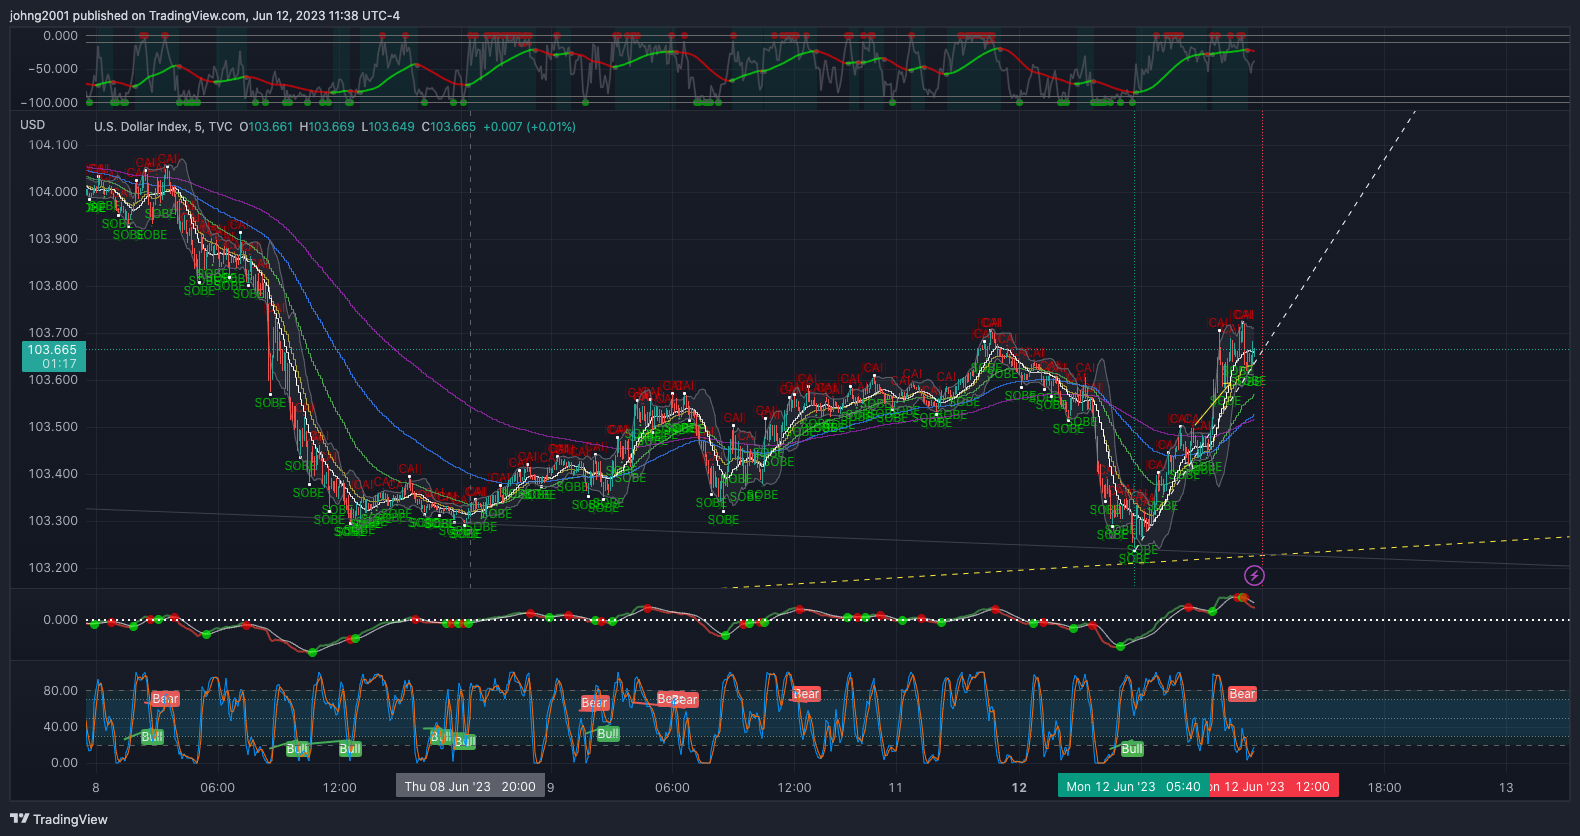
Task: Click the close value C103.665
Action: [448, 127]
